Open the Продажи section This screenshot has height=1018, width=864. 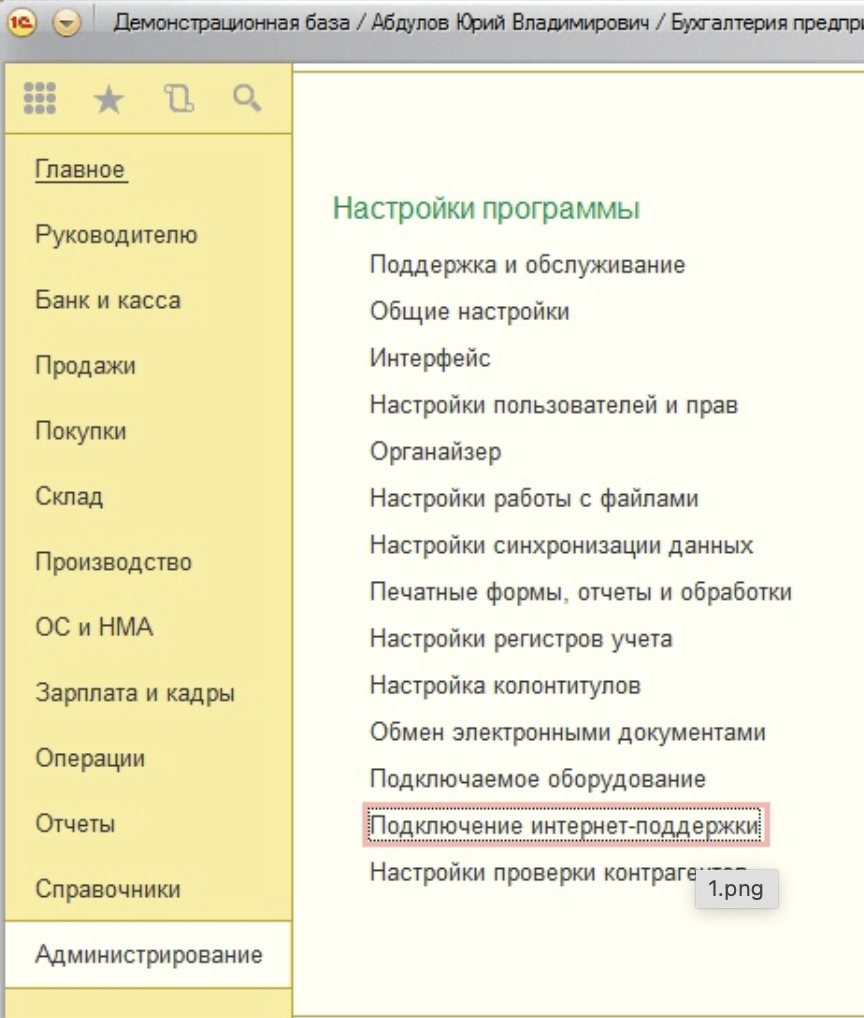[86, 366]
